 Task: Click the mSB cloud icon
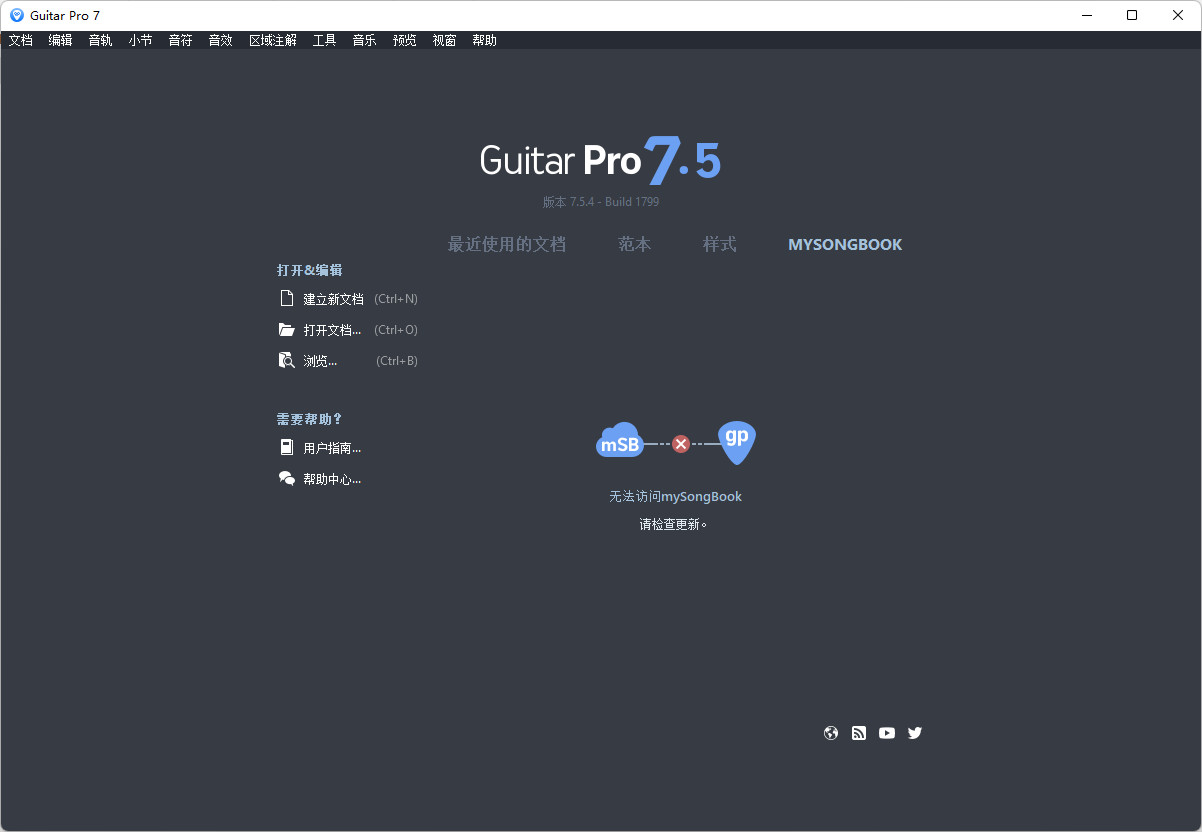(620, 441)
